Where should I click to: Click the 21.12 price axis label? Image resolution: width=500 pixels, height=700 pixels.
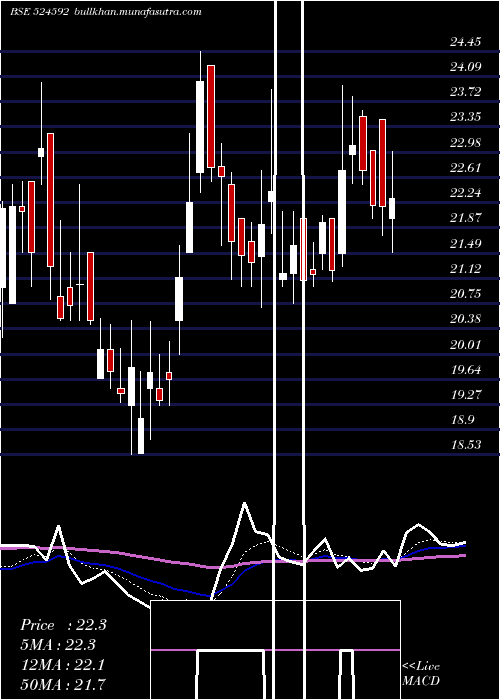[x=466, y=269]
